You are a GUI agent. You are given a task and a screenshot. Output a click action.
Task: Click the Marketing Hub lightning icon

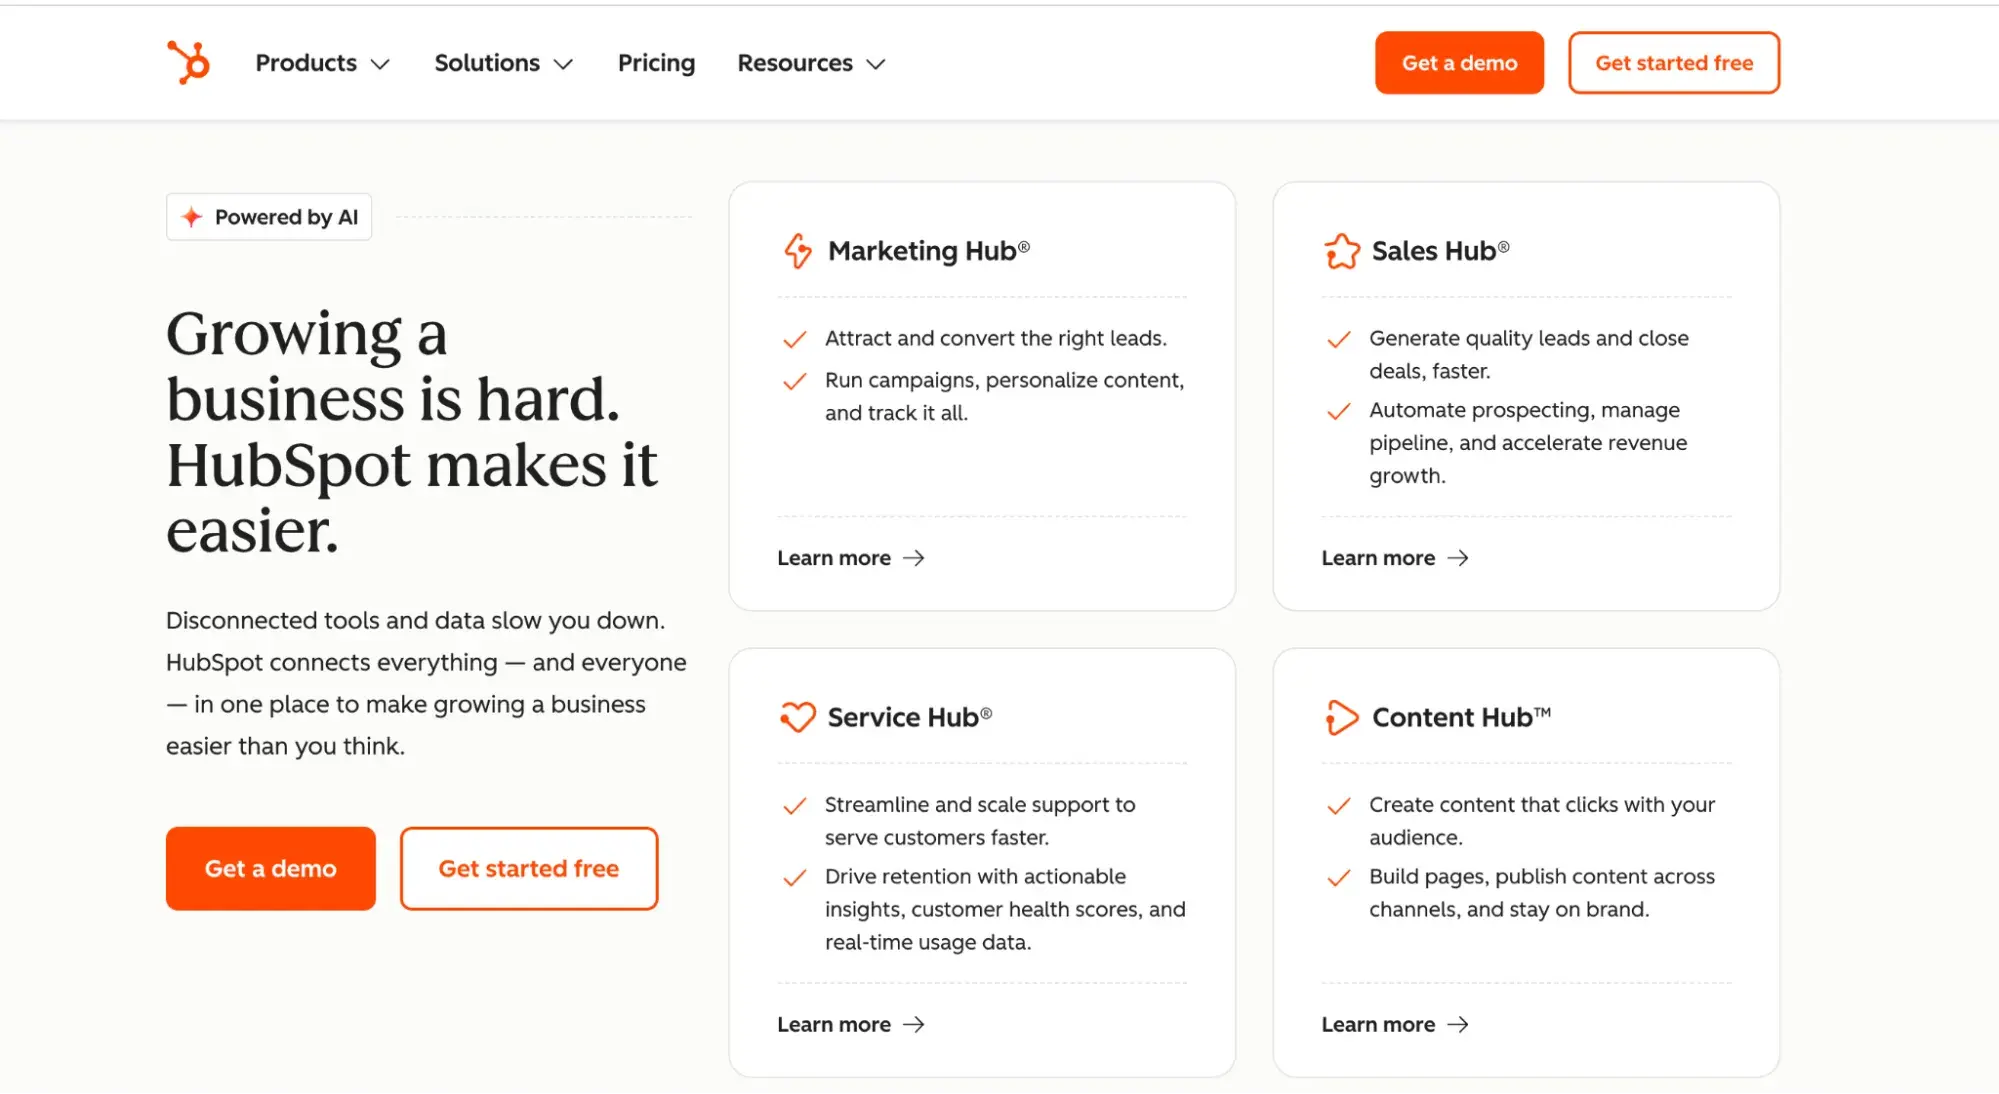coord(797,250)
